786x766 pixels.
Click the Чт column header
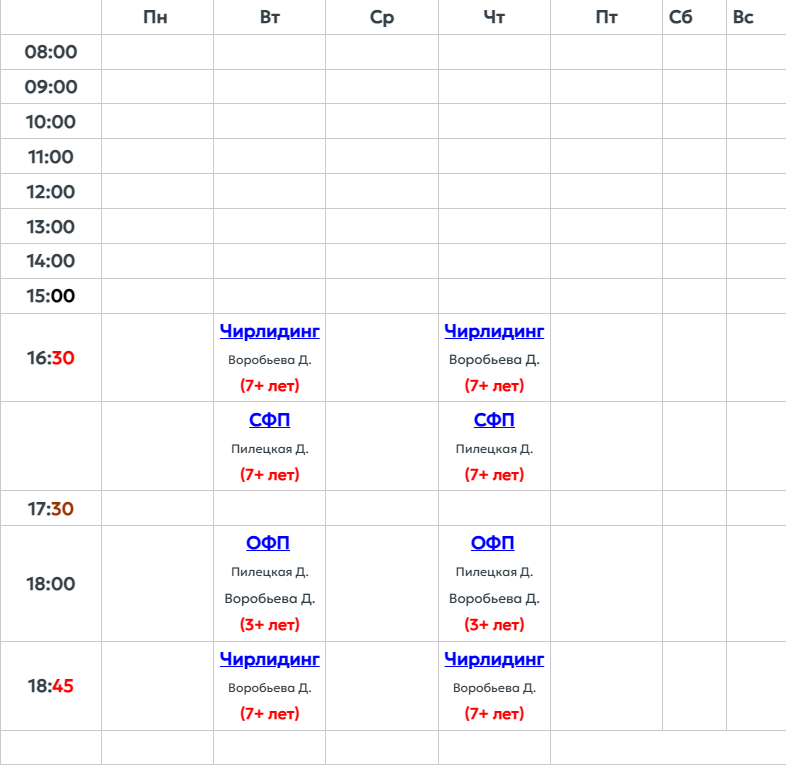coord(494,17)
